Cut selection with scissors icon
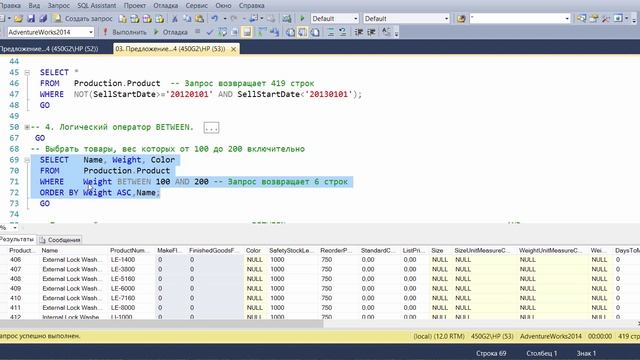This screenshot has width=640, height=360. click(175, 19)
